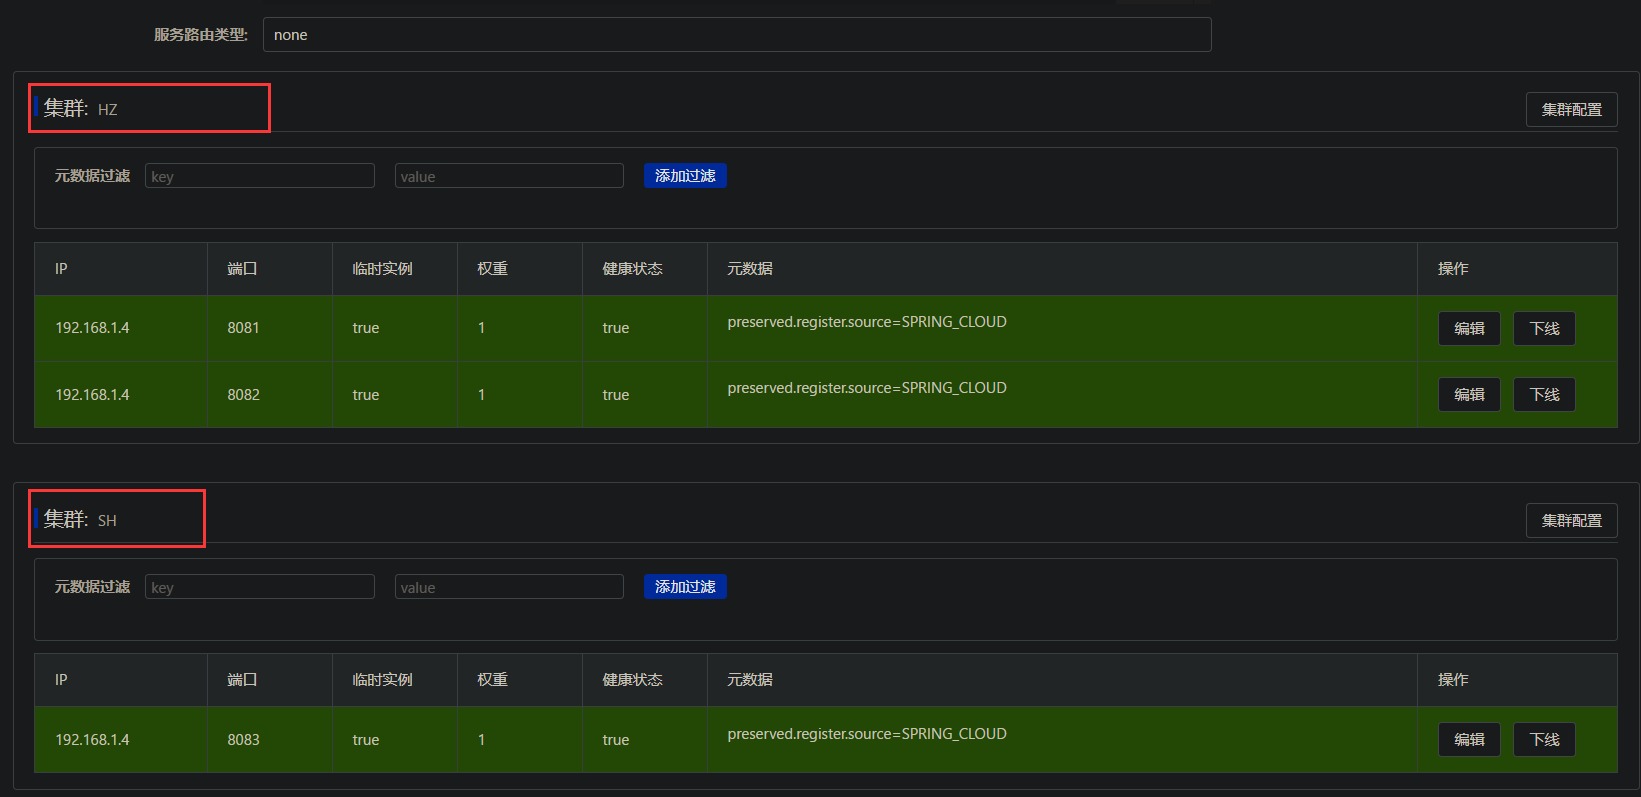
Task: Open 集群配置 for the HZ cluster
Action: pos(1571,110)
